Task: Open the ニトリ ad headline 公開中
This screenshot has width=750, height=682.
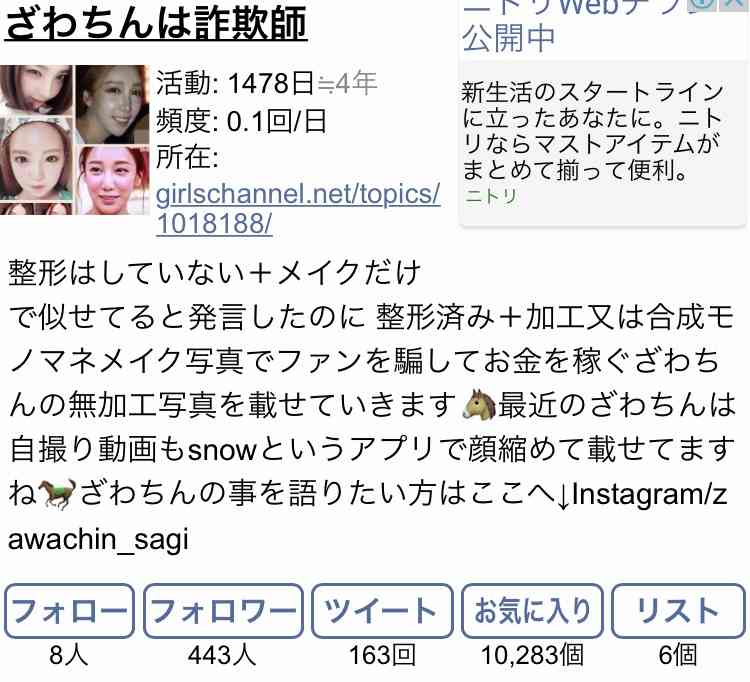Action: tap(508, 37)
